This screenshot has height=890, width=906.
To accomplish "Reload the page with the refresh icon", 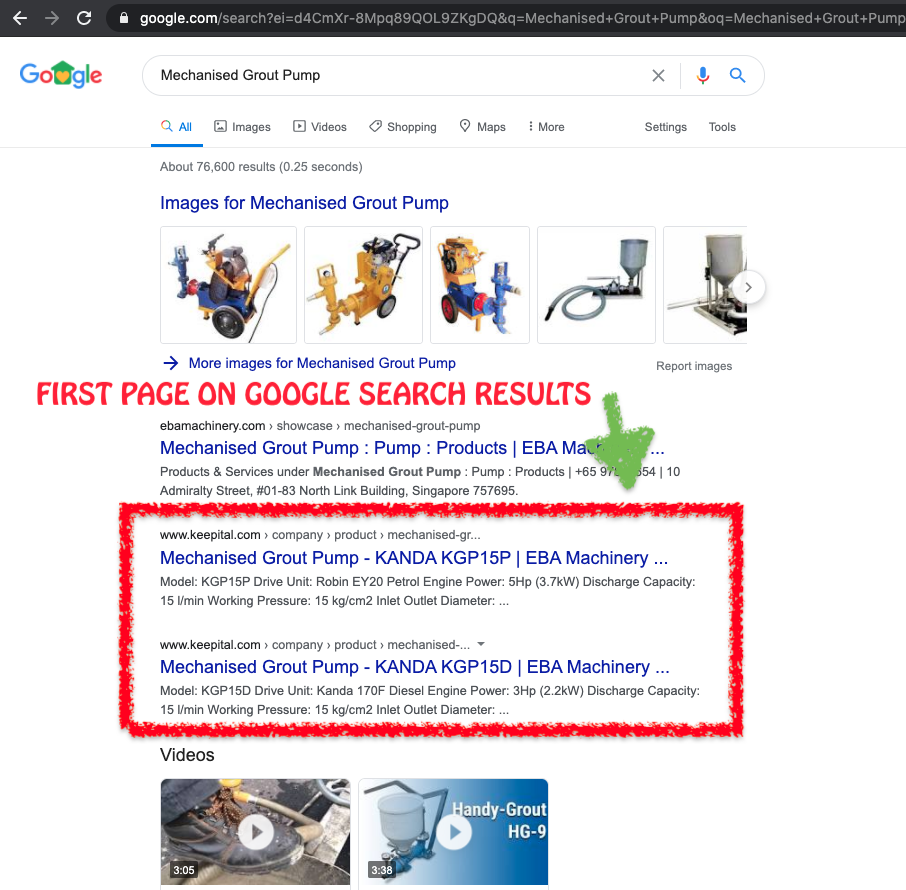I will point(84,18).
